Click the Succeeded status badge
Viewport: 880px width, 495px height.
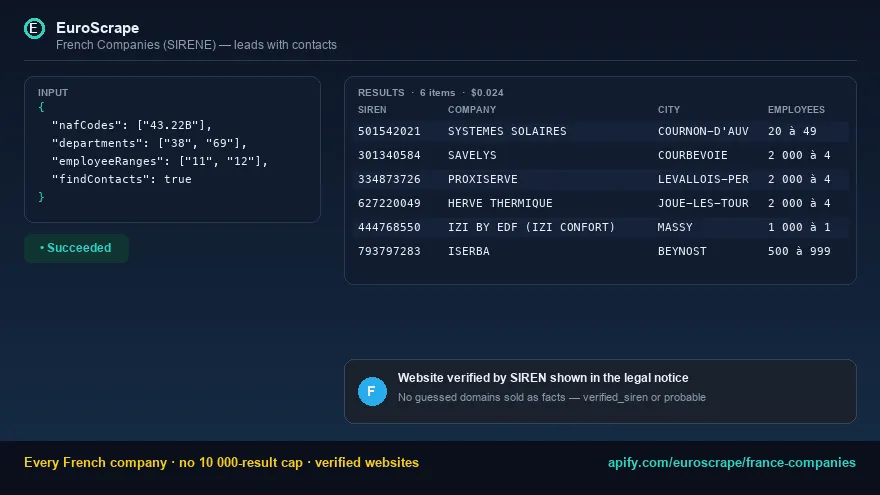pos(76,248)
